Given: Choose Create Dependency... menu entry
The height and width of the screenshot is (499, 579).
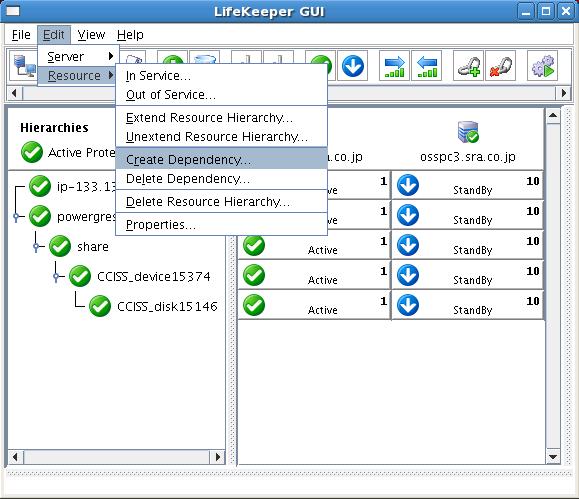Looking at the screenshot, I should (x=222, y=159).
